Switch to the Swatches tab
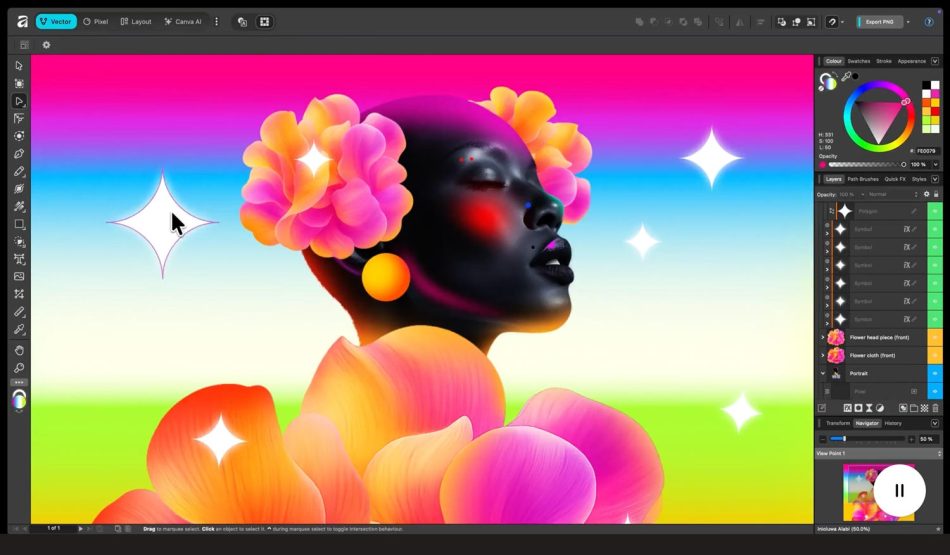950x555 pixels. (x=858, y=61)
